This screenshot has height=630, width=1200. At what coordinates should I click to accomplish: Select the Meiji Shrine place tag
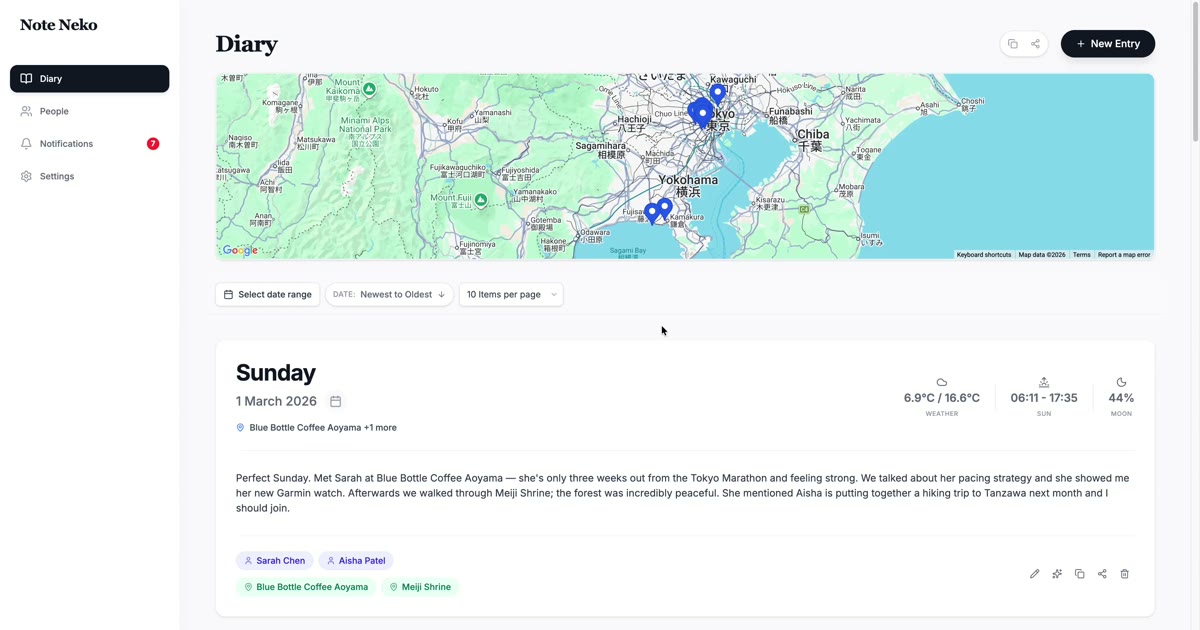[420, 587]
